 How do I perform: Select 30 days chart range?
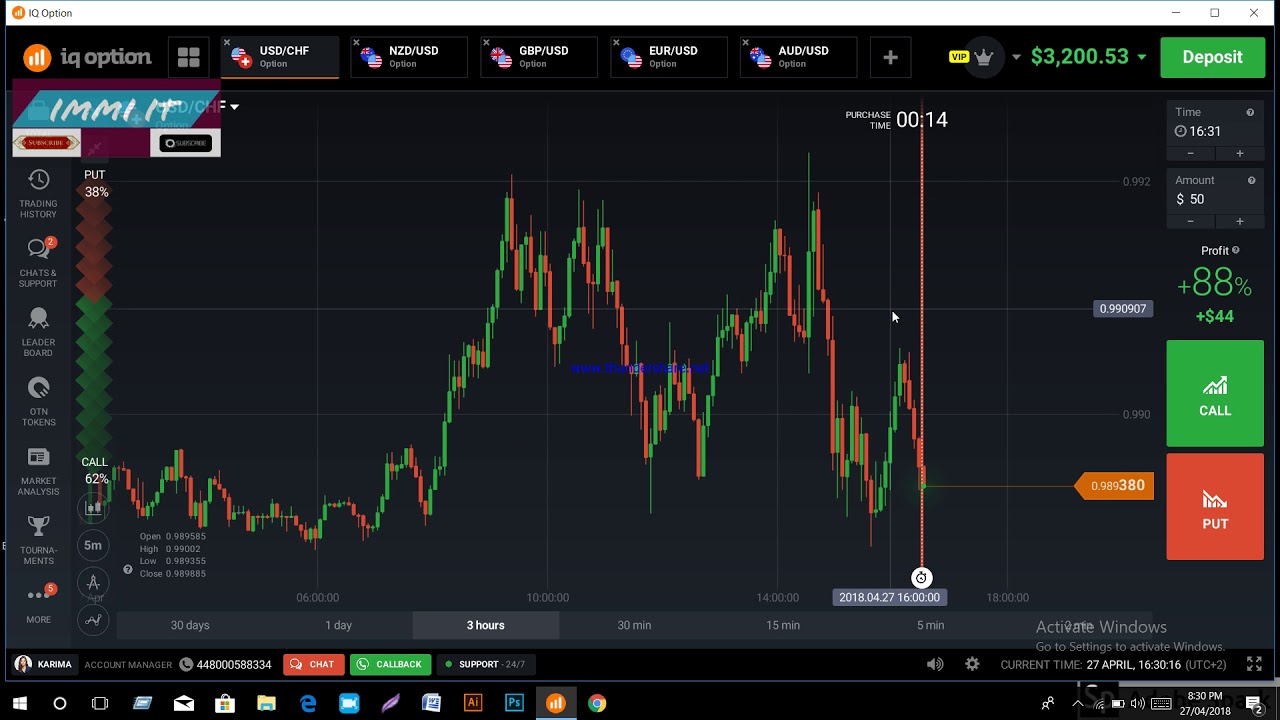tap(190, 625)
